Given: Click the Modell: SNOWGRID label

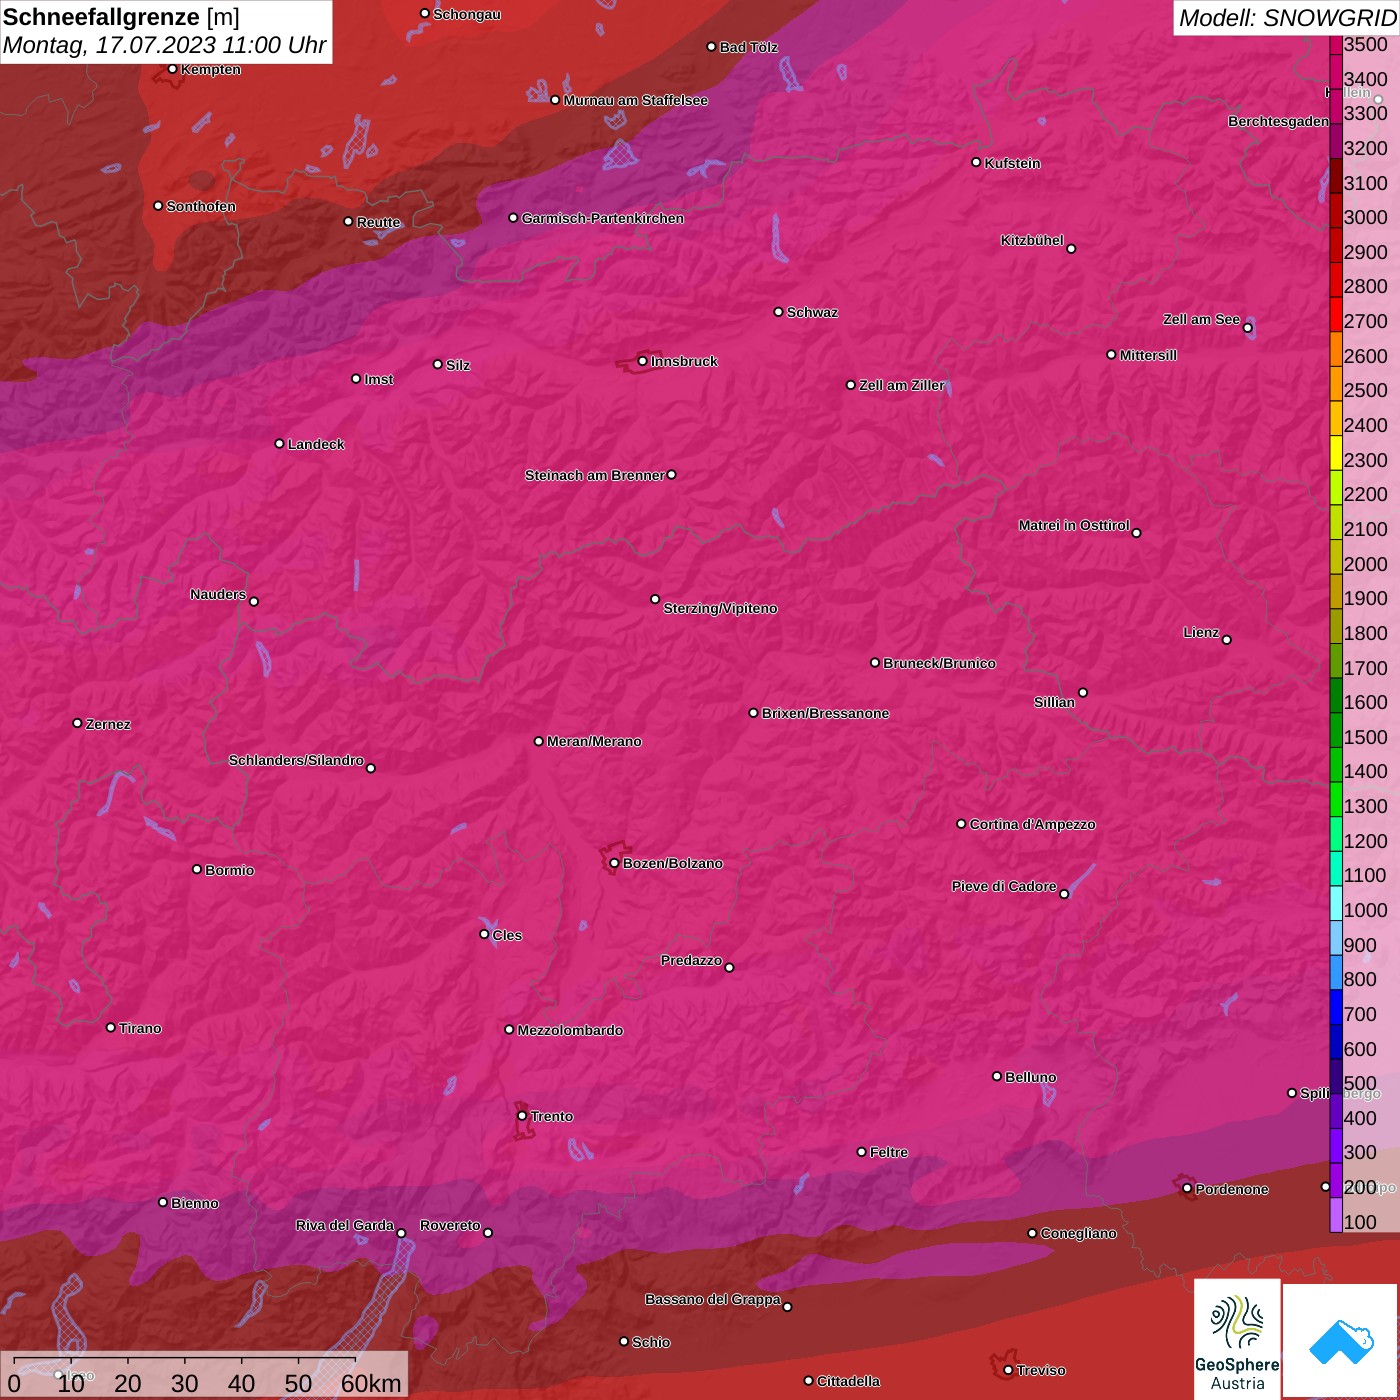Looking at the screenshot, I should (1287, 18).
